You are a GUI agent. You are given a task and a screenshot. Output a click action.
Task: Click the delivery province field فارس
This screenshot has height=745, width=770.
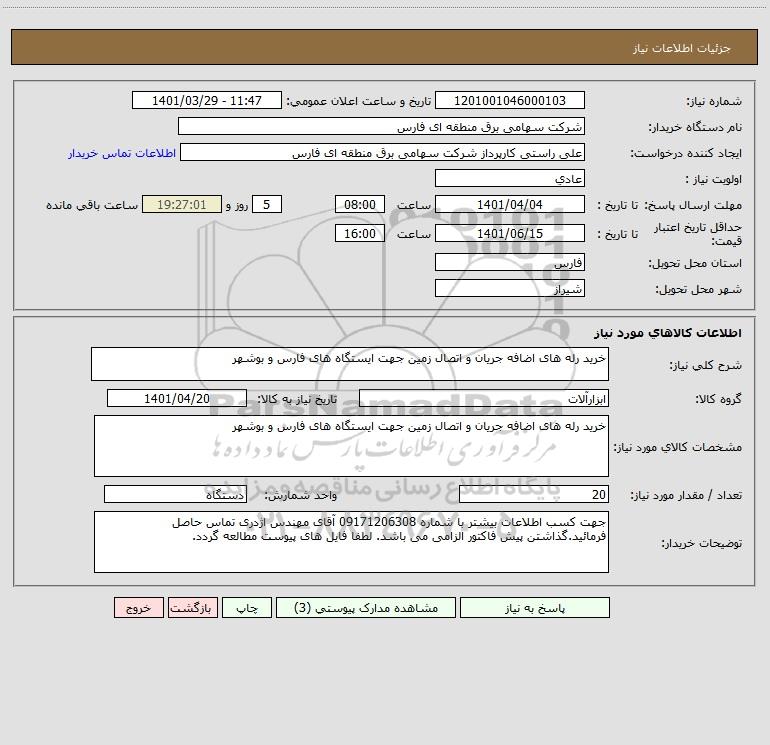tap(510, 263)
